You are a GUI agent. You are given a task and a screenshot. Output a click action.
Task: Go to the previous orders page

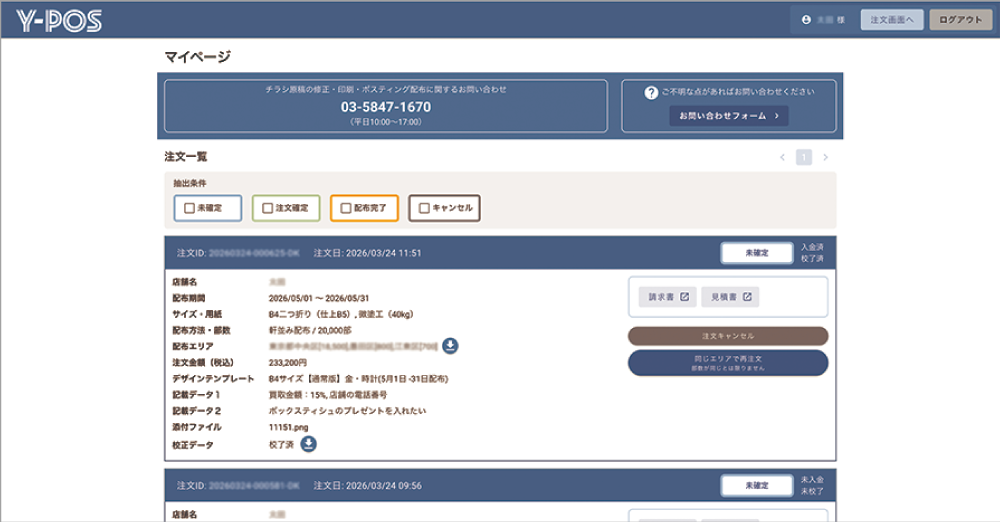point(783,157)
